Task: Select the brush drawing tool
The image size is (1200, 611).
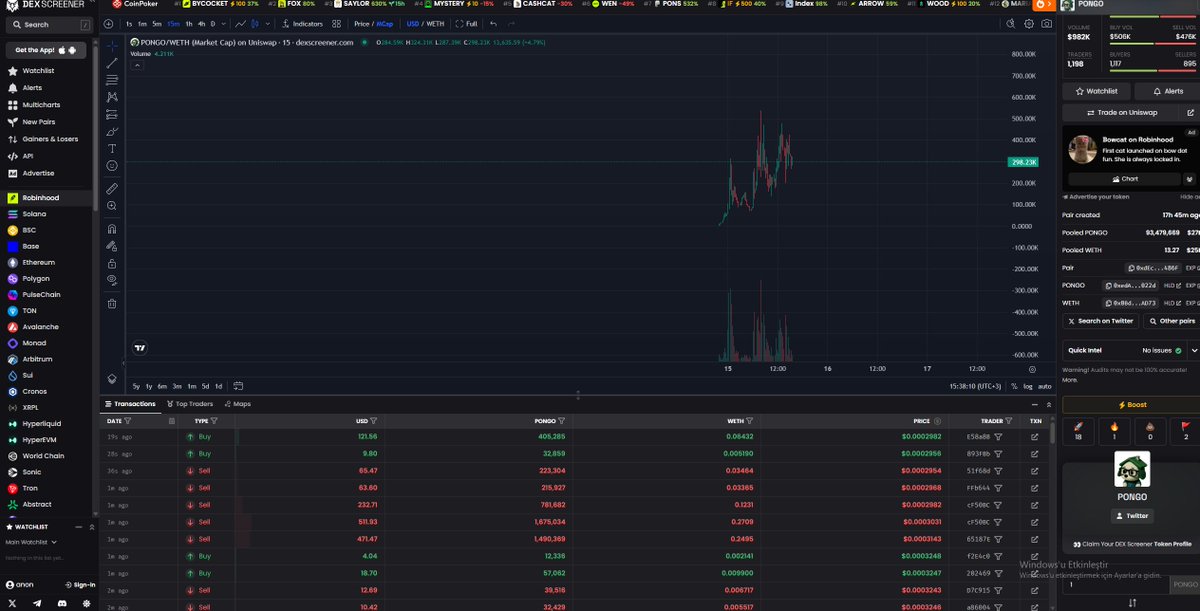Action: coord(112,131)
